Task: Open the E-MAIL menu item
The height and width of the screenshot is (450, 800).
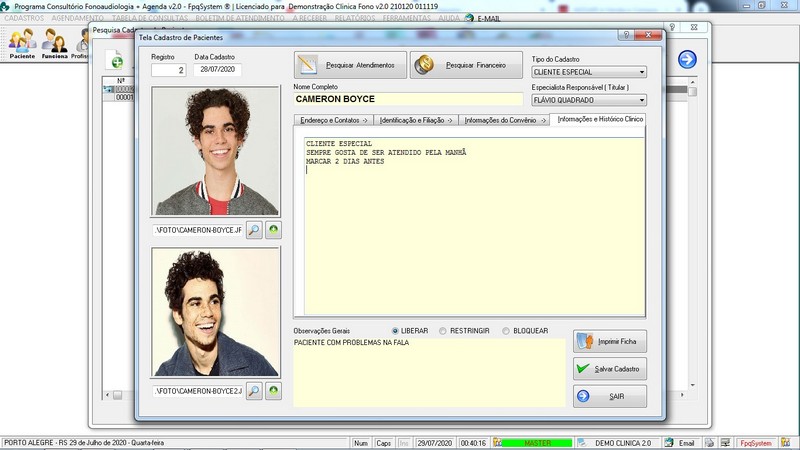Action: pos(489,18)
